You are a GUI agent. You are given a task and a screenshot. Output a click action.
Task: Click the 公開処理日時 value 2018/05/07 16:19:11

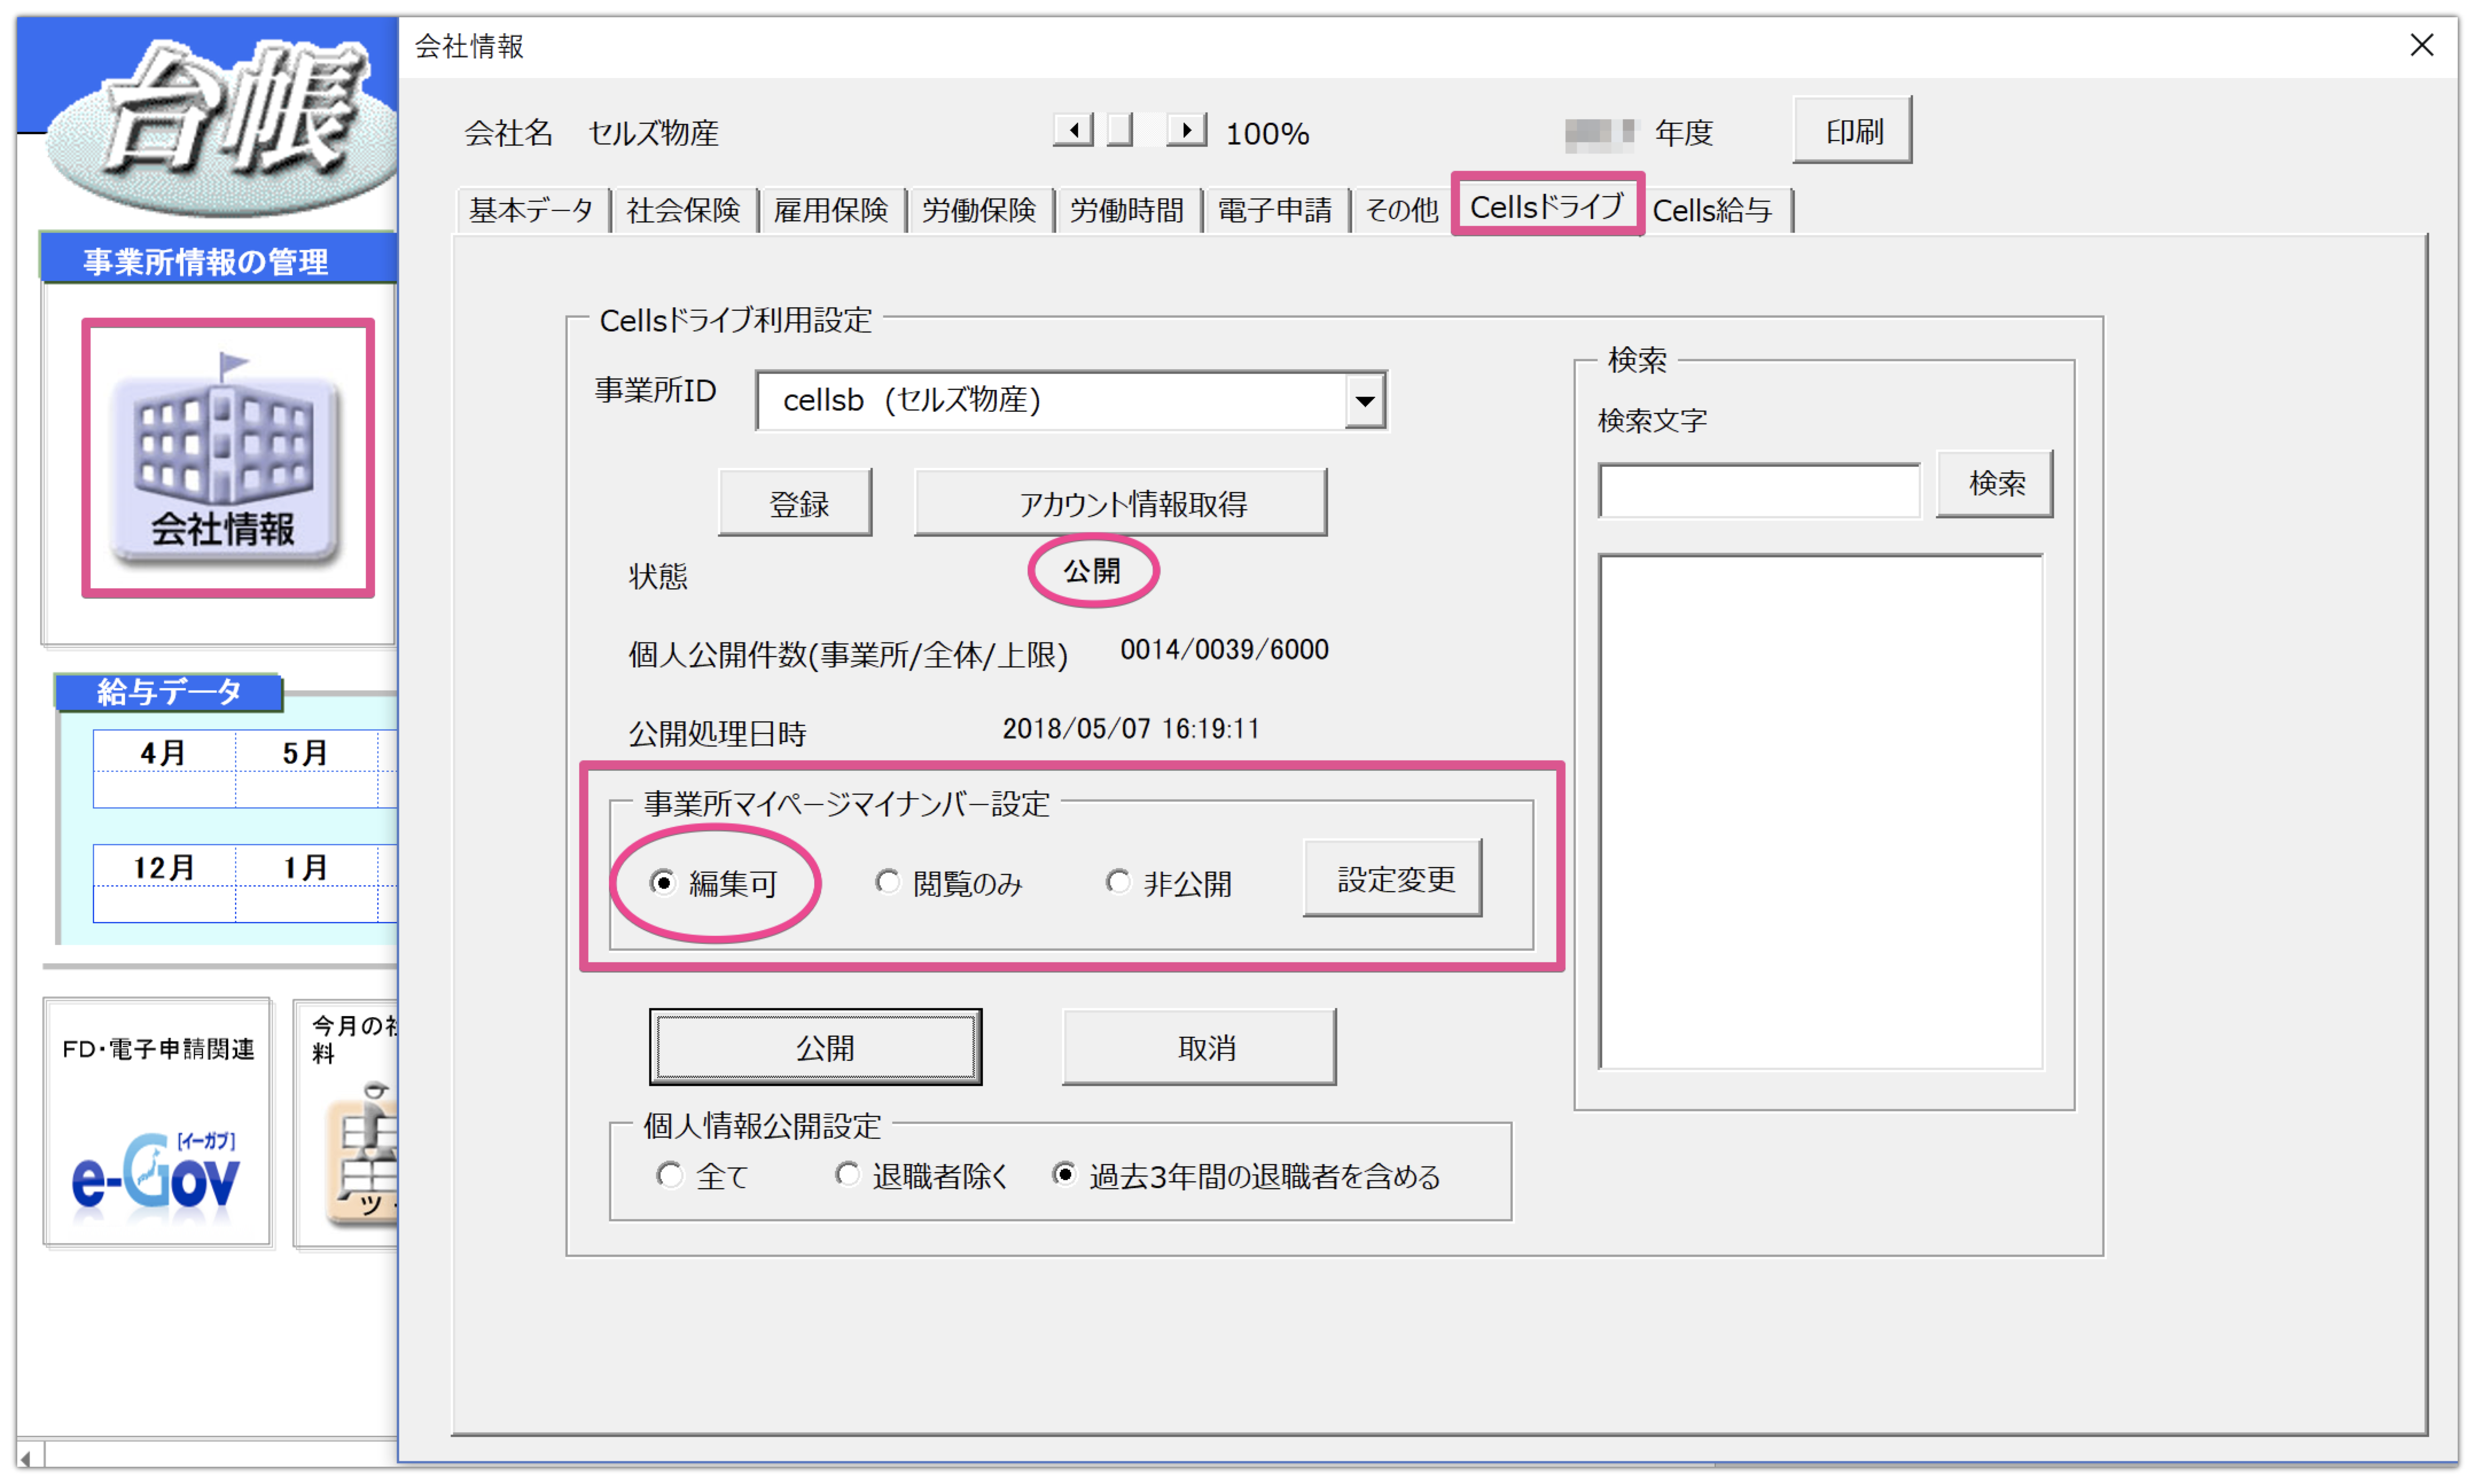click(x=1131, y=729)
